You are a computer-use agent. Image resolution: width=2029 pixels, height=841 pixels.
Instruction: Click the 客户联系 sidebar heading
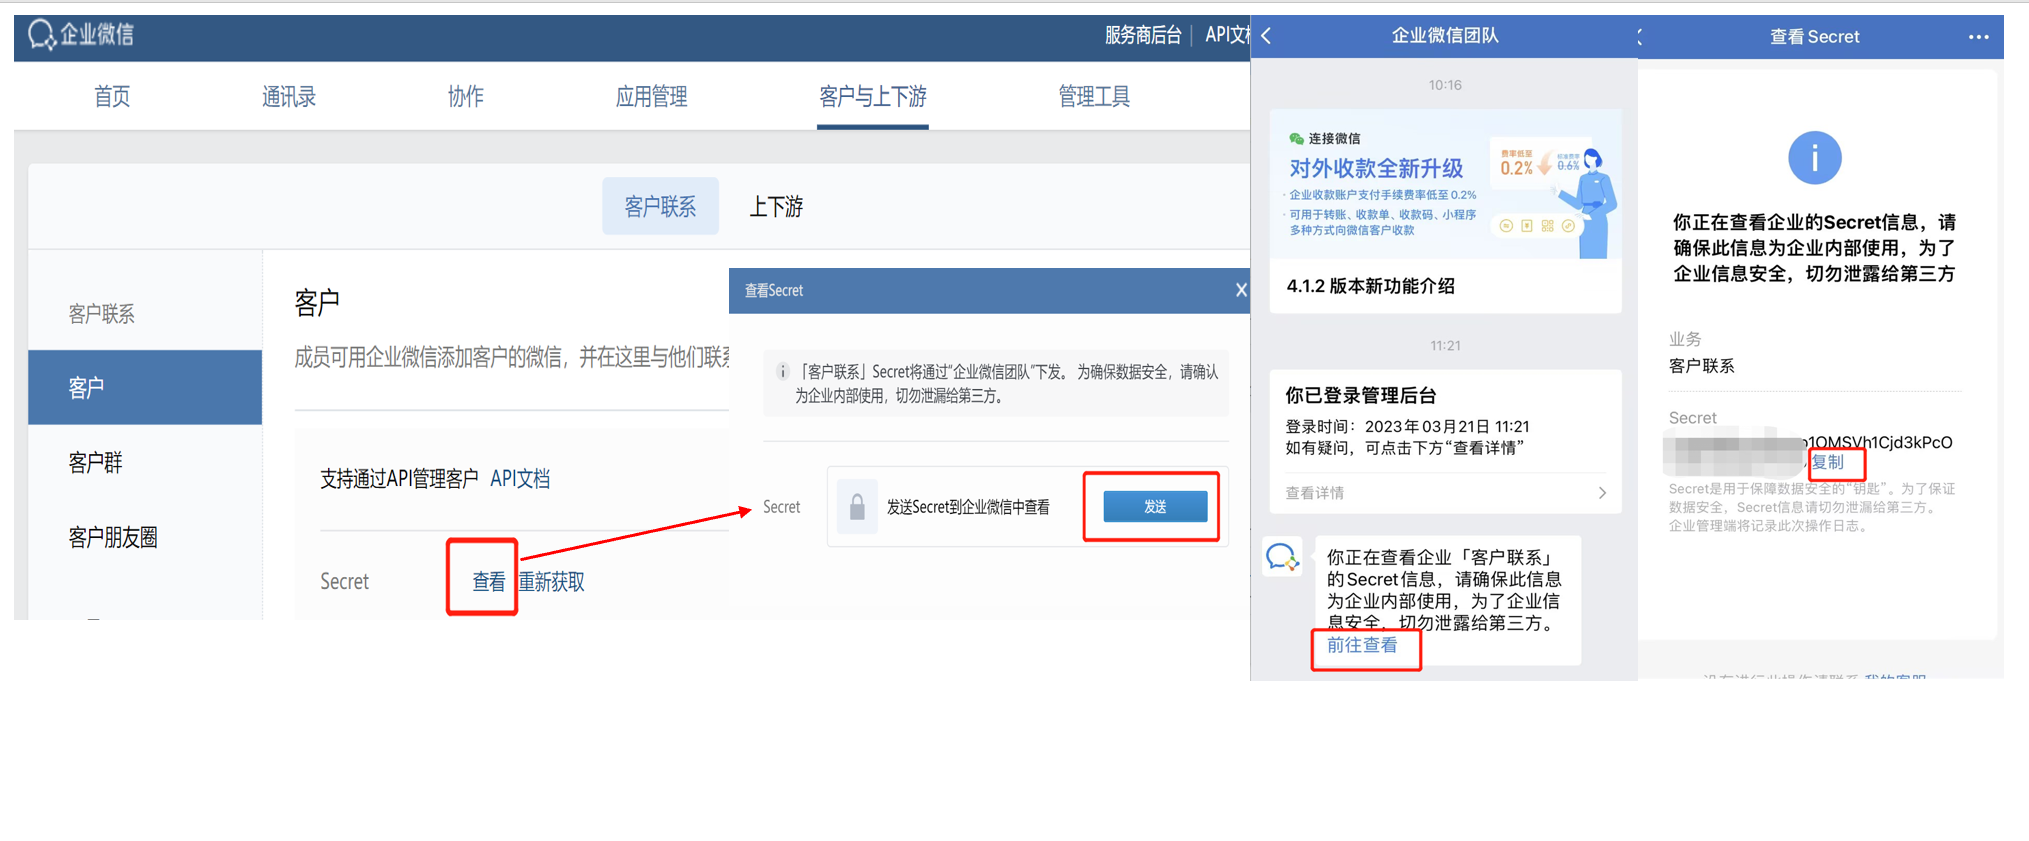(x=101, y=314)
